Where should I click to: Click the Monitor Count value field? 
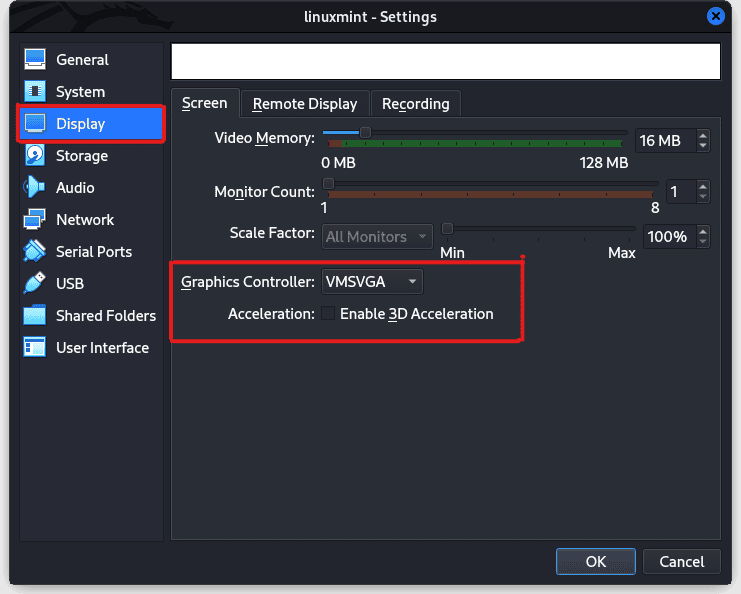pyautogui.click(x=681, y=191)
